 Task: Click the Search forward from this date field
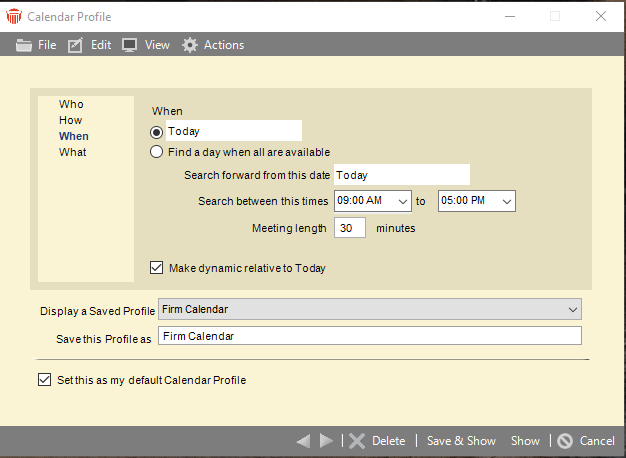[402, 174]
